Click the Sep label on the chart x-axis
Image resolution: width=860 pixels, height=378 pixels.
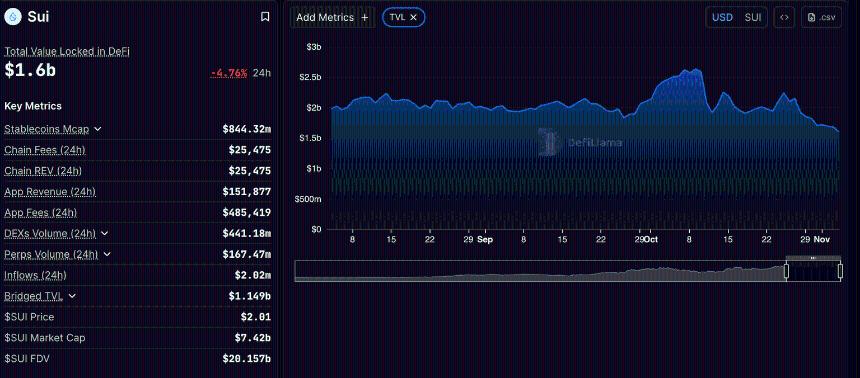(485, 240)
